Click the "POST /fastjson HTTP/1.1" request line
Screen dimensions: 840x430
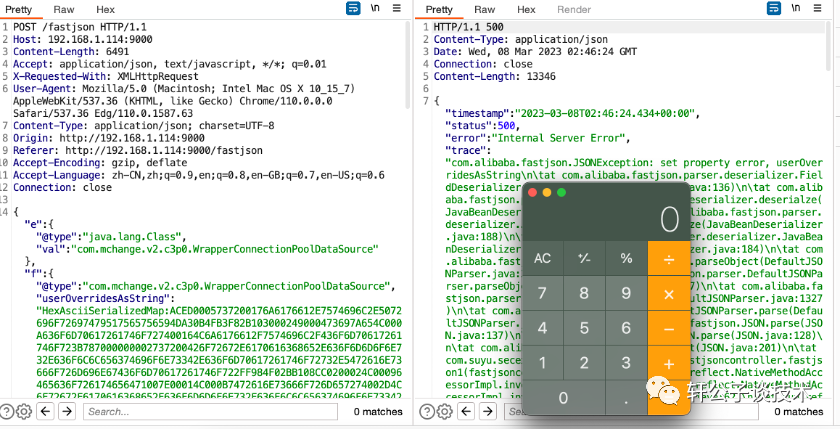point(80,27)
